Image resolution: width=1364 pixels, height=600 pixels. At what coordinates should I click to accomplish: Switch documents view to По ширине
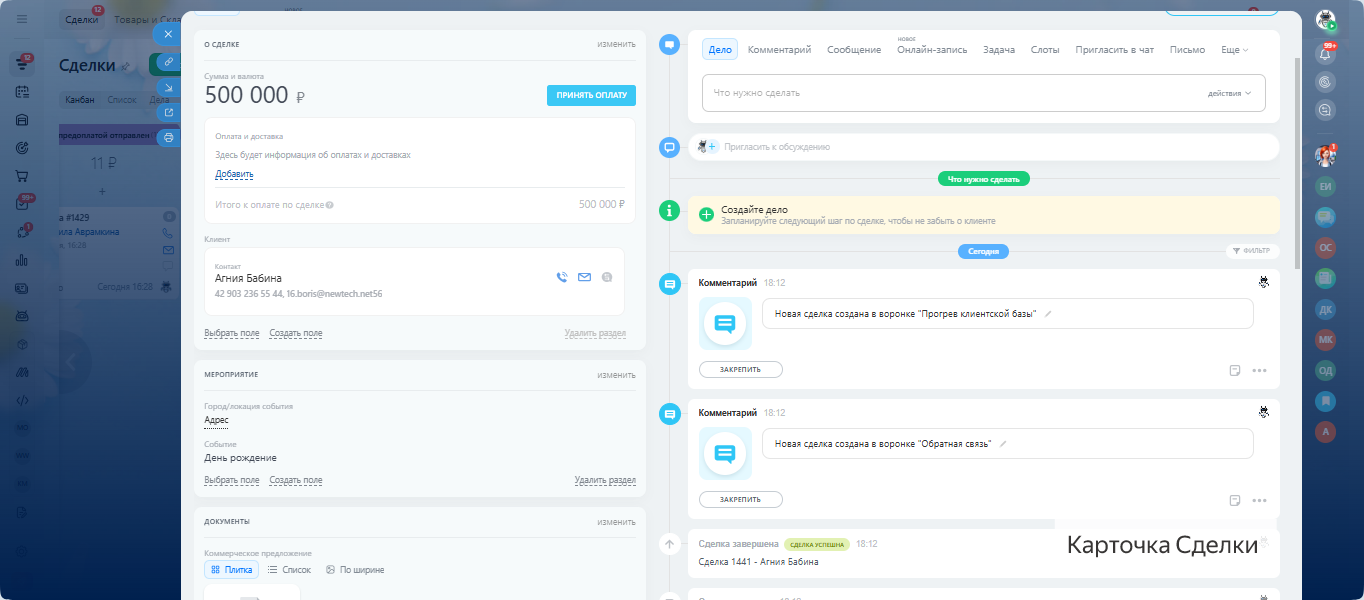tap(355, 570)
